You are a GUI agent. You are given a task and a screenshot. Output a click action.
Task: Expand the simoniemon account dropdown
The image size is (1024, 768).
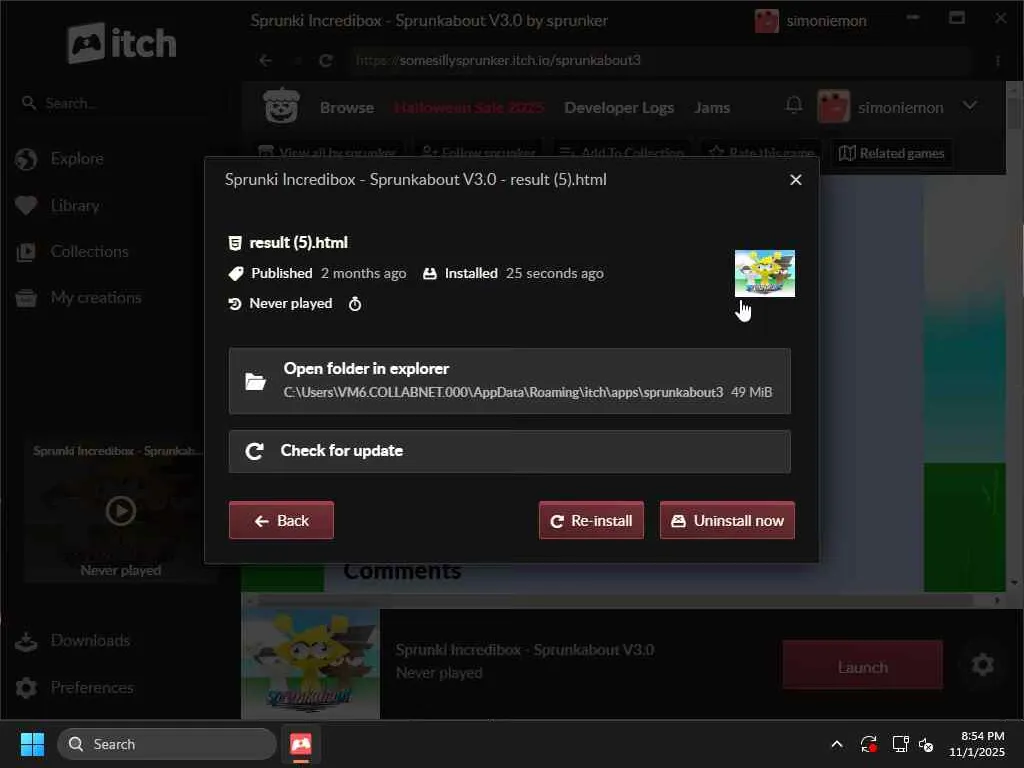tap(970, 105)
